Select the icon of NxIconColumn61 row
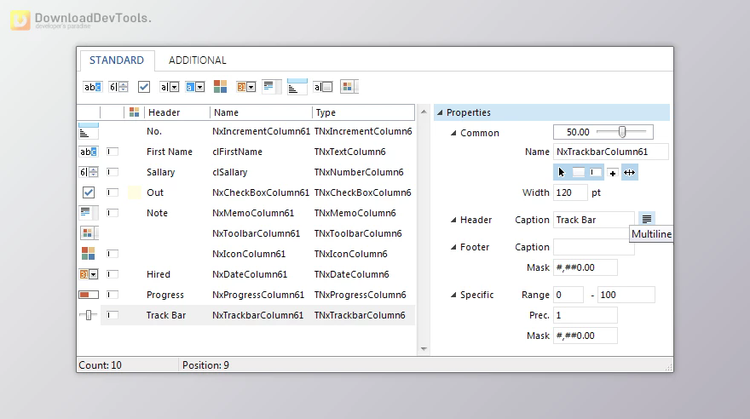This screenshot has width=750, height=419. (x=88, y=254)
